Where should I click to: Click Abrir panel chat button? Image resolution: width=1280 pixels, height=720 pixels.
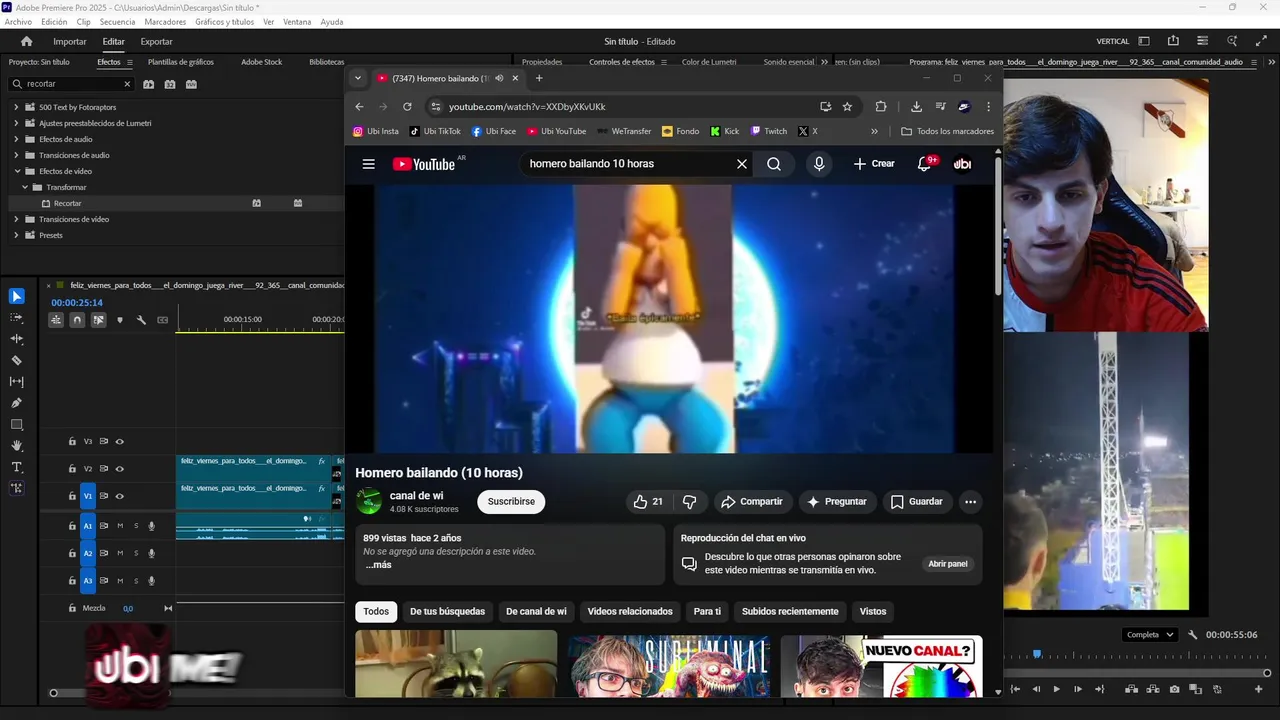coord(948,564)
